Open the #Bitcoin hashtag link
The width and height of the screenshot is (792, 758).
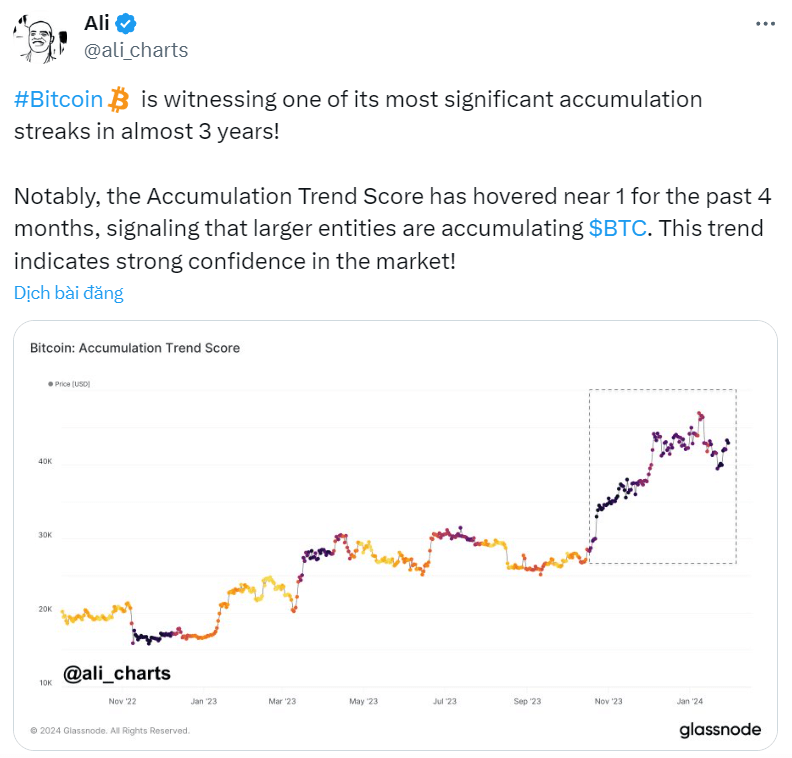pyautogui.click(x=59, y=100)
